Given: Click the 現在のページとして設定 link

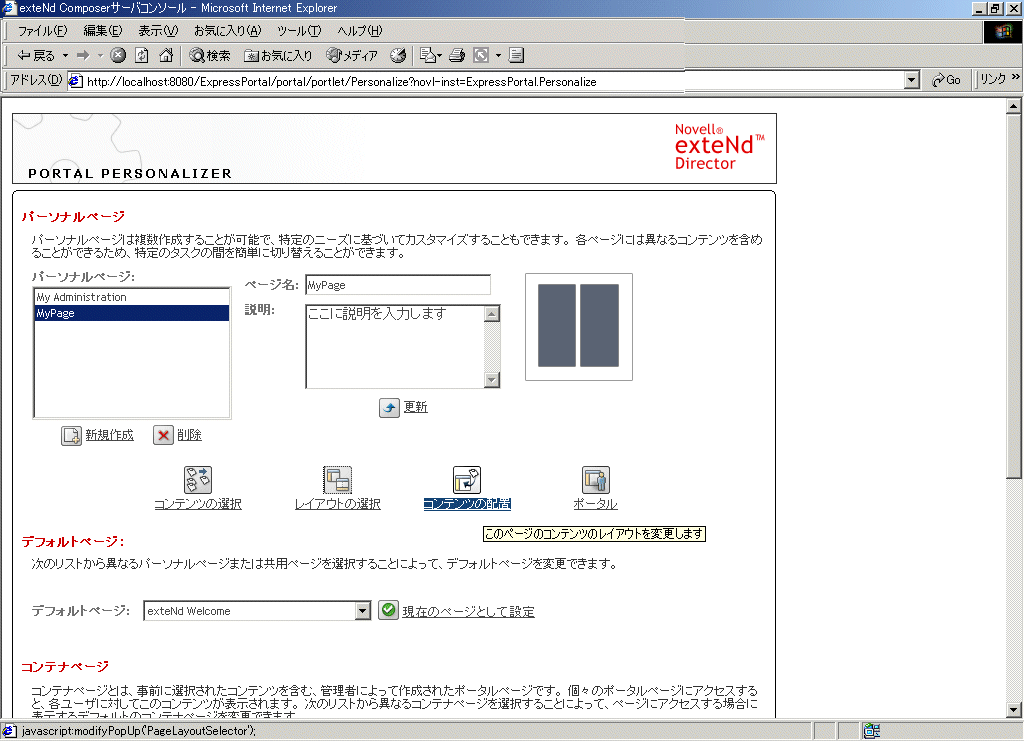Looking at the screenshot, I should (x=468, y=612).
